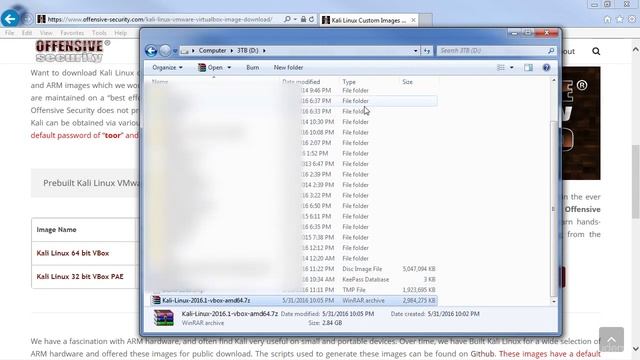Click the Offensive Security logo

click(x=73, y=51)
